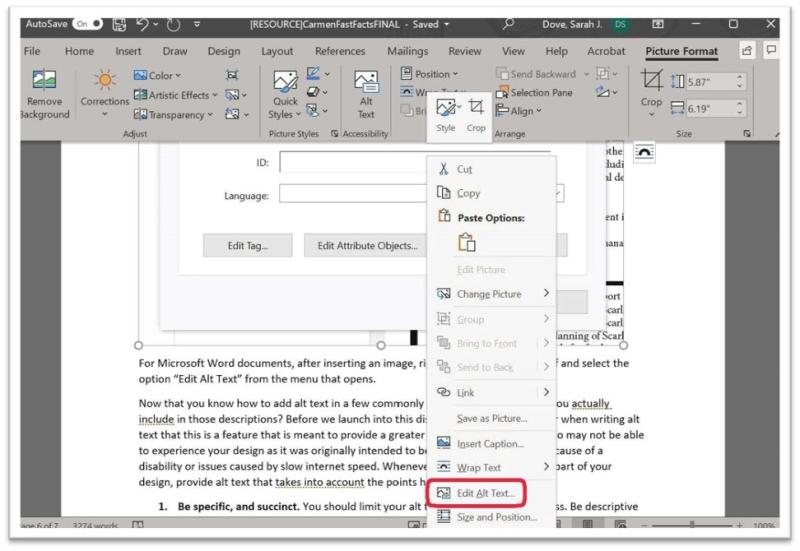This screenshot has width=800, height=551.
Task: Choose Insert Caption from menu
Action: point(492,443)
